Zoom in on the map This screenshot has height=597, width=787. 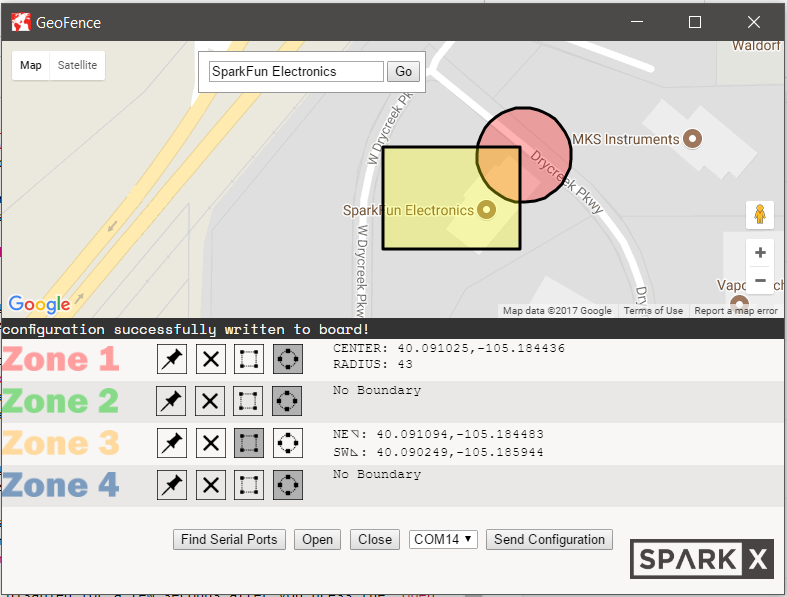[x=760, y=253]
